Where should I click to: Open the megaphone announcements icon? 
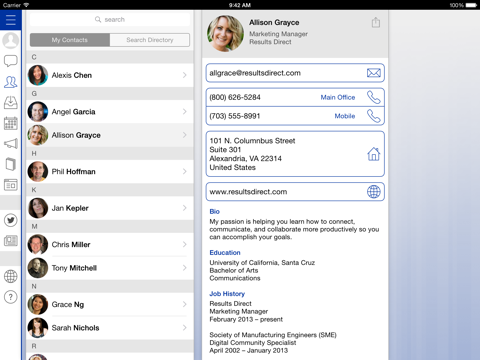[x=11, y=144]
